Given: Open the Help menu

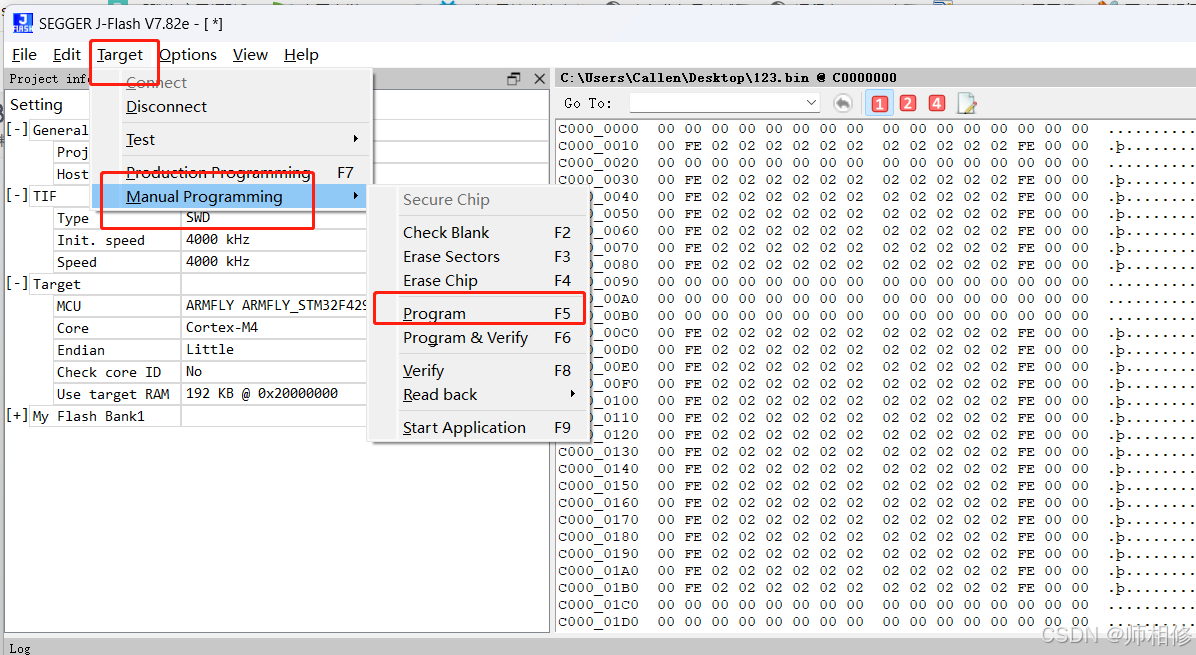Looking at the screenshot, I should pyautogui.click(x=301, y=55).
